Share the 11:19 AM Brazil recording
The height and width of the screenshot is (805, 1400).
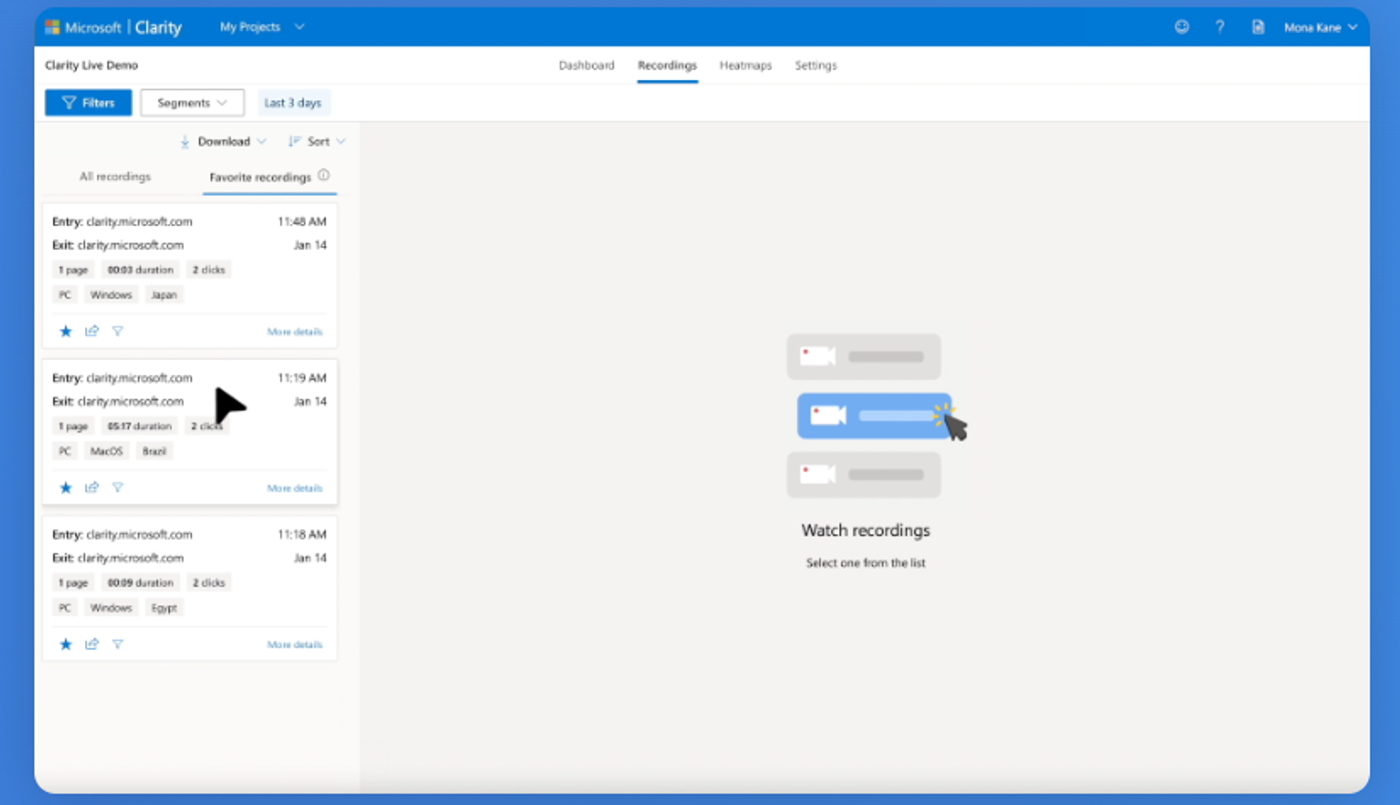92,488
